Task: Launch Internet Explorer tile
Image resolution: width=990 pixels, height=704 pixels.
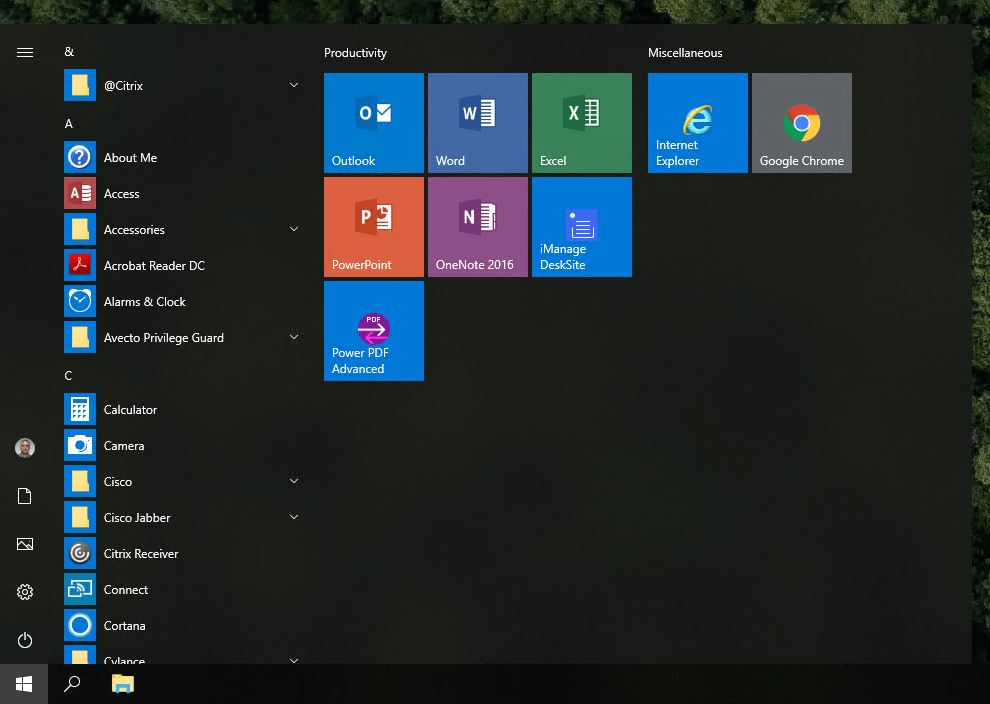Action: [x=698, y=123]
